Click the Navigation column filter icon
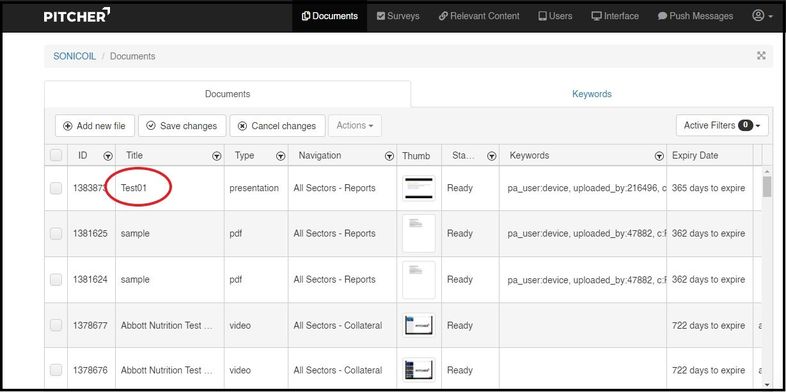Image resolution: width=786 pixels, height=392 pixels. (389, 156)
